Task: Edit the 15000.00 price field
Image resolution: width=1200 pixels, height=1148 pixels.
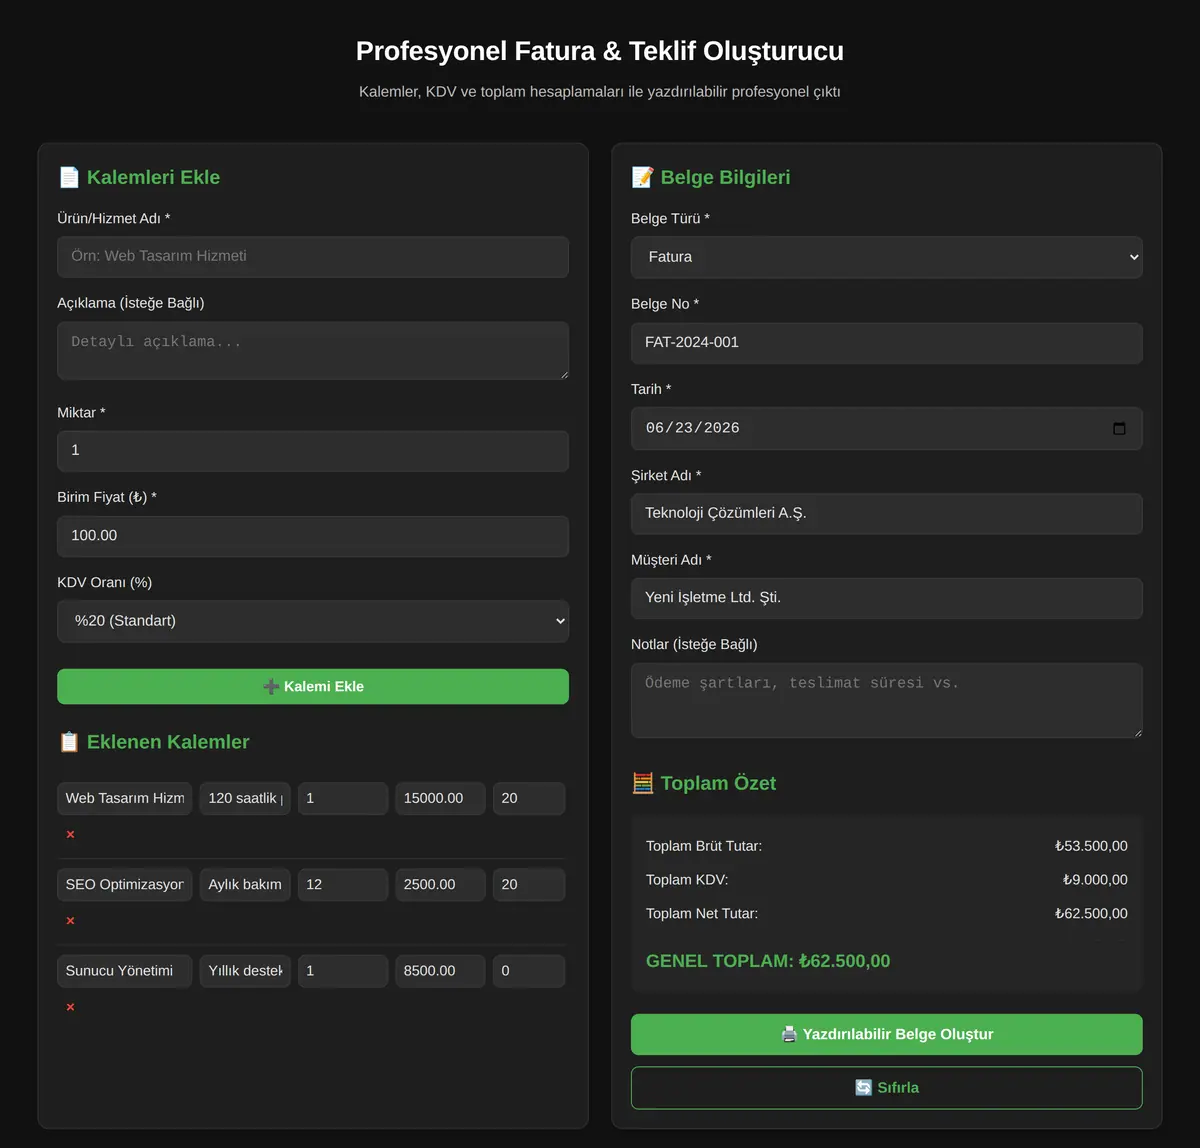Action: 440,798
